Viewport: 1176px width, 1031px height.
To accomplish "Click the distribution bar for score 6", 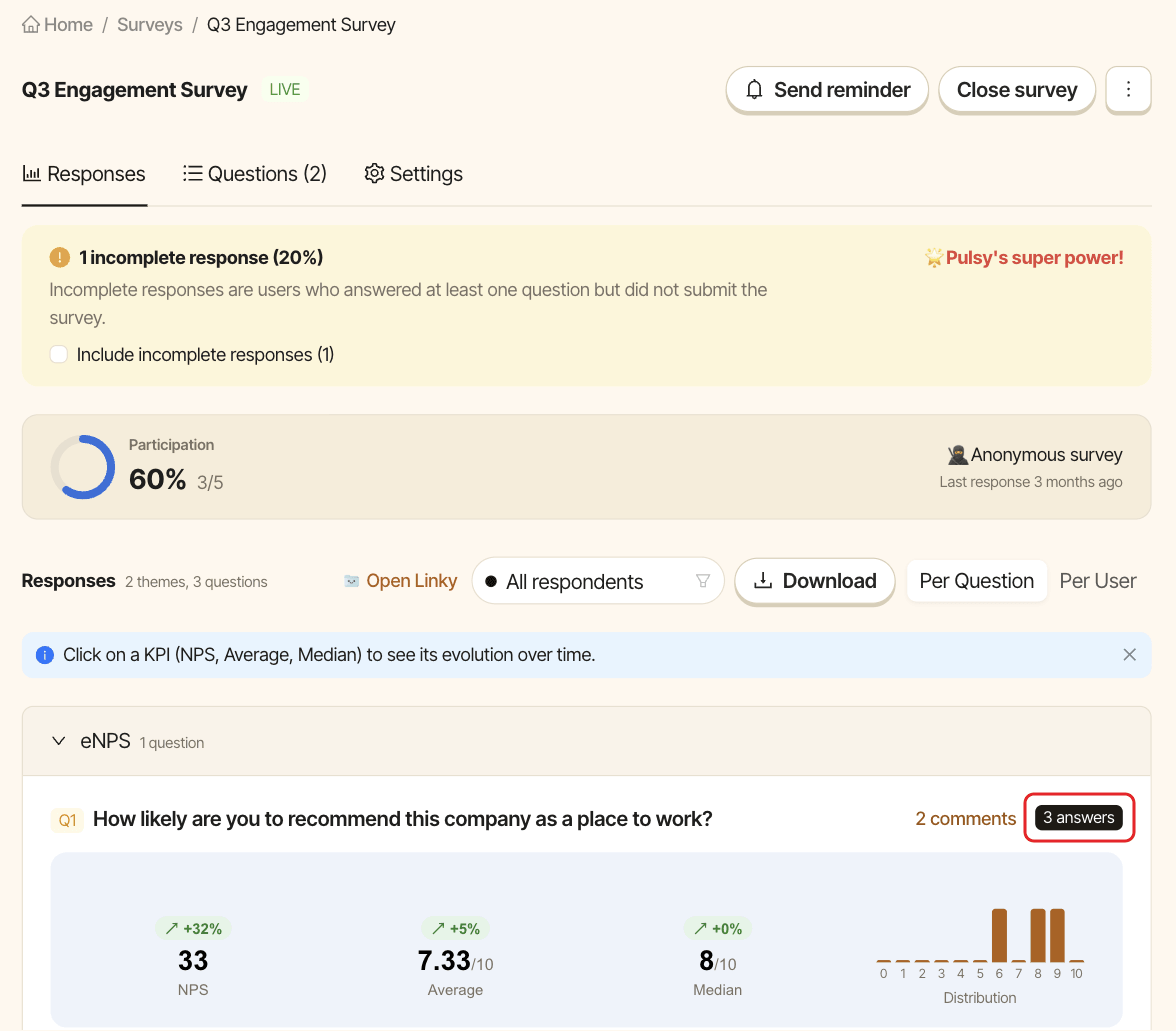I will [x=999, y=935].
